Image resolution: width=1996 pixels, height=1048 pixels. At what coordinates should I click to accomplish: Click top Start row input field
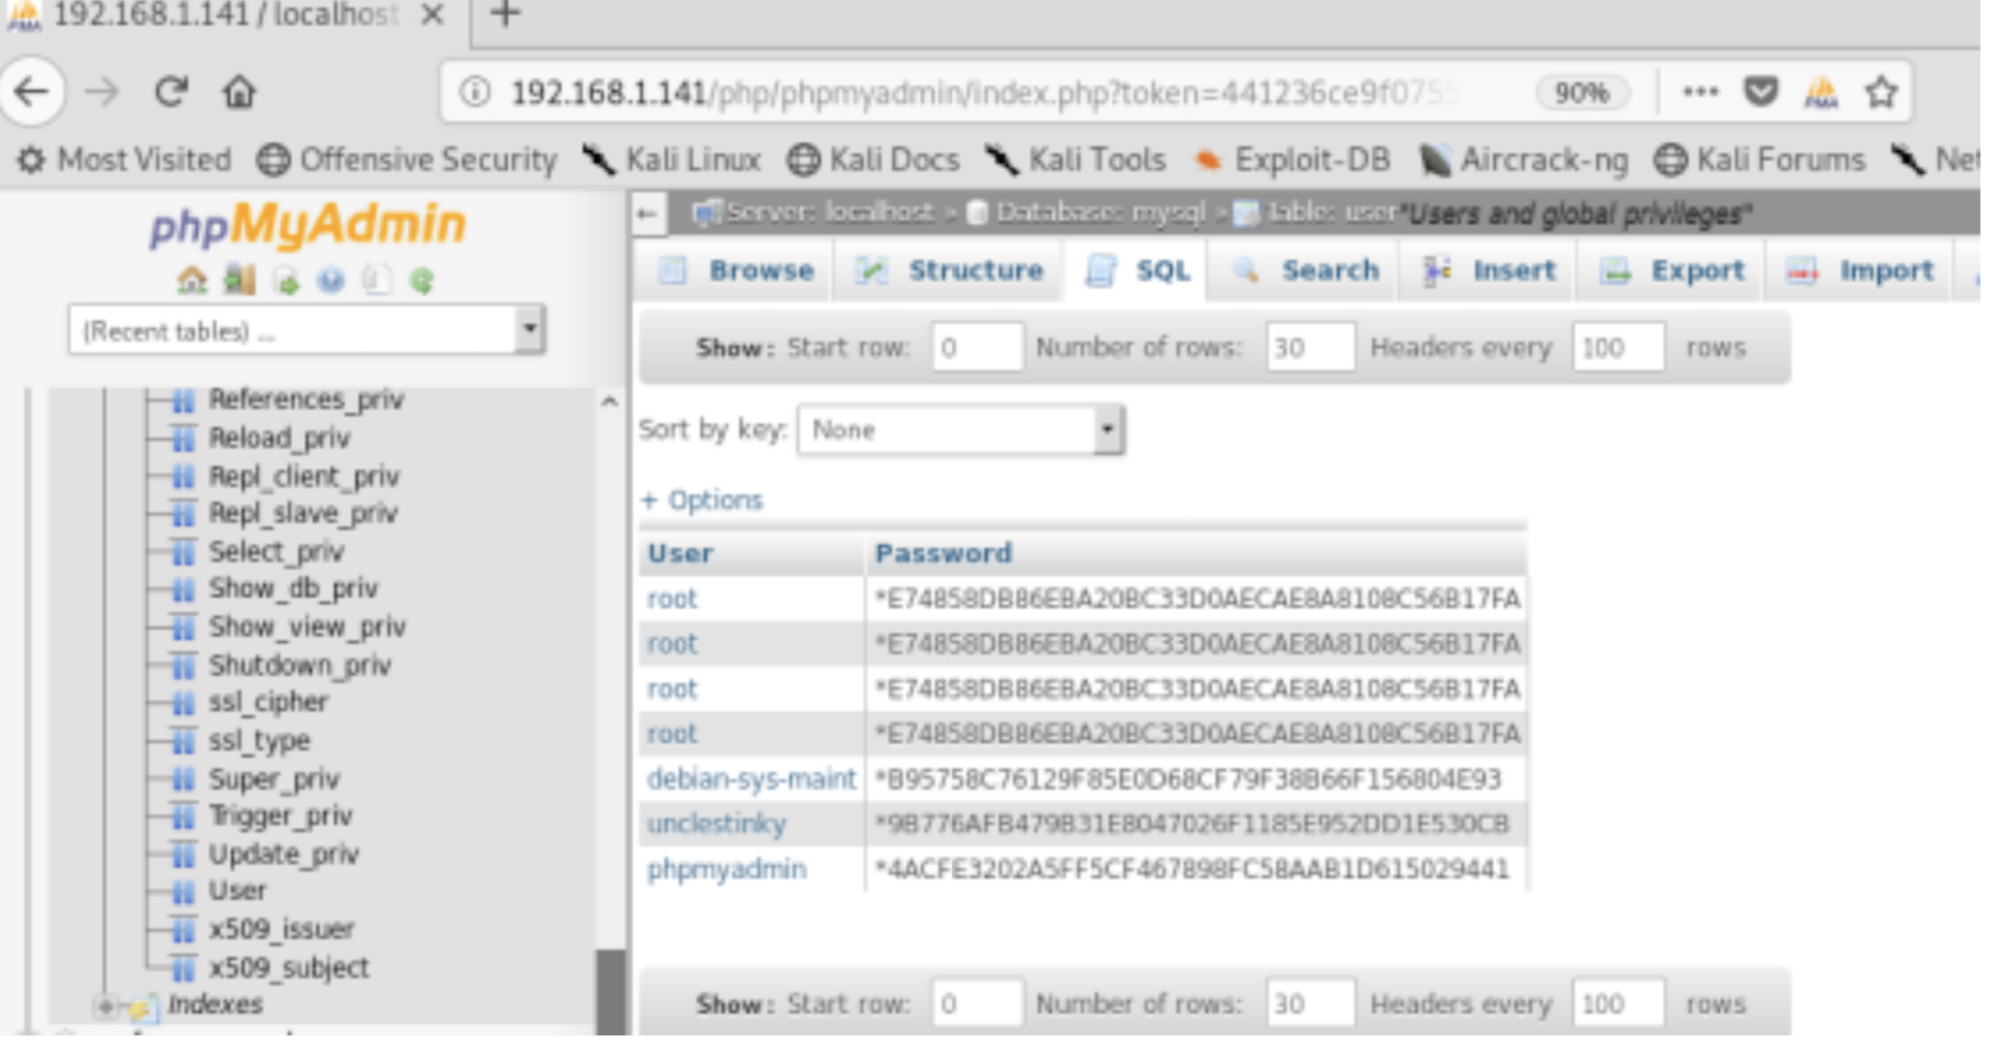point(977,347)
